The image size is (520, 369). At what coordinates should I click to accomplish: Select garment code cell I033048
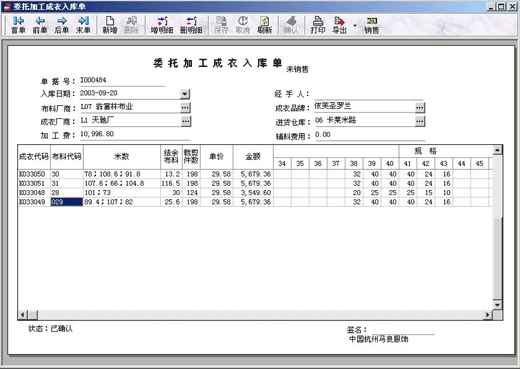34,193
